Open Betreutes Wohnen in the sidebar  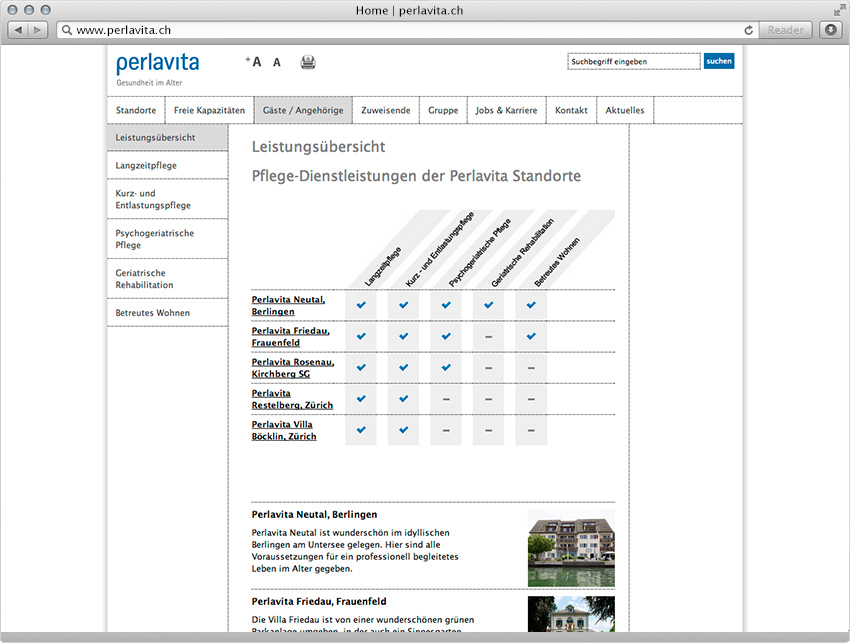tap(168, 313)
